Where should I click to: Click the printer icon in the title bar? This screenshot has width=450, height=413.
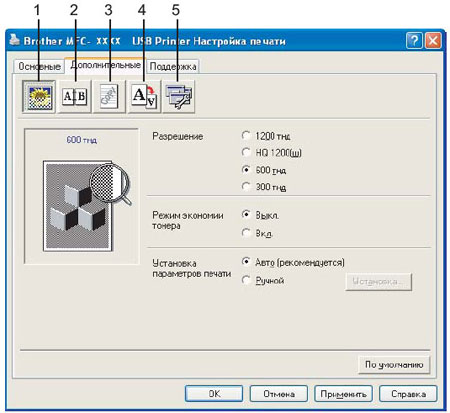(14, 40)
